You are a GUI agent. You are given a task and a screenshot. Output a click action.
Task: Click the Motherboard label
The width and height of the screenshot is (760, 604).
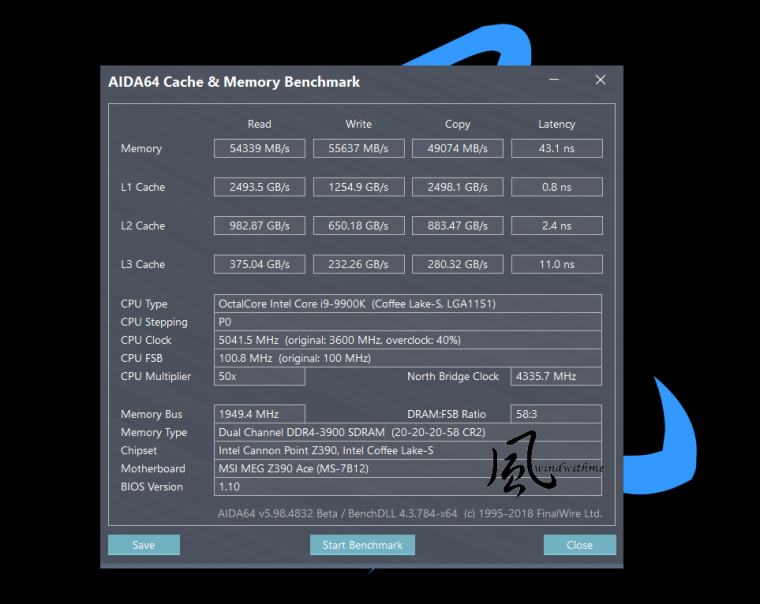click(153, 469)
